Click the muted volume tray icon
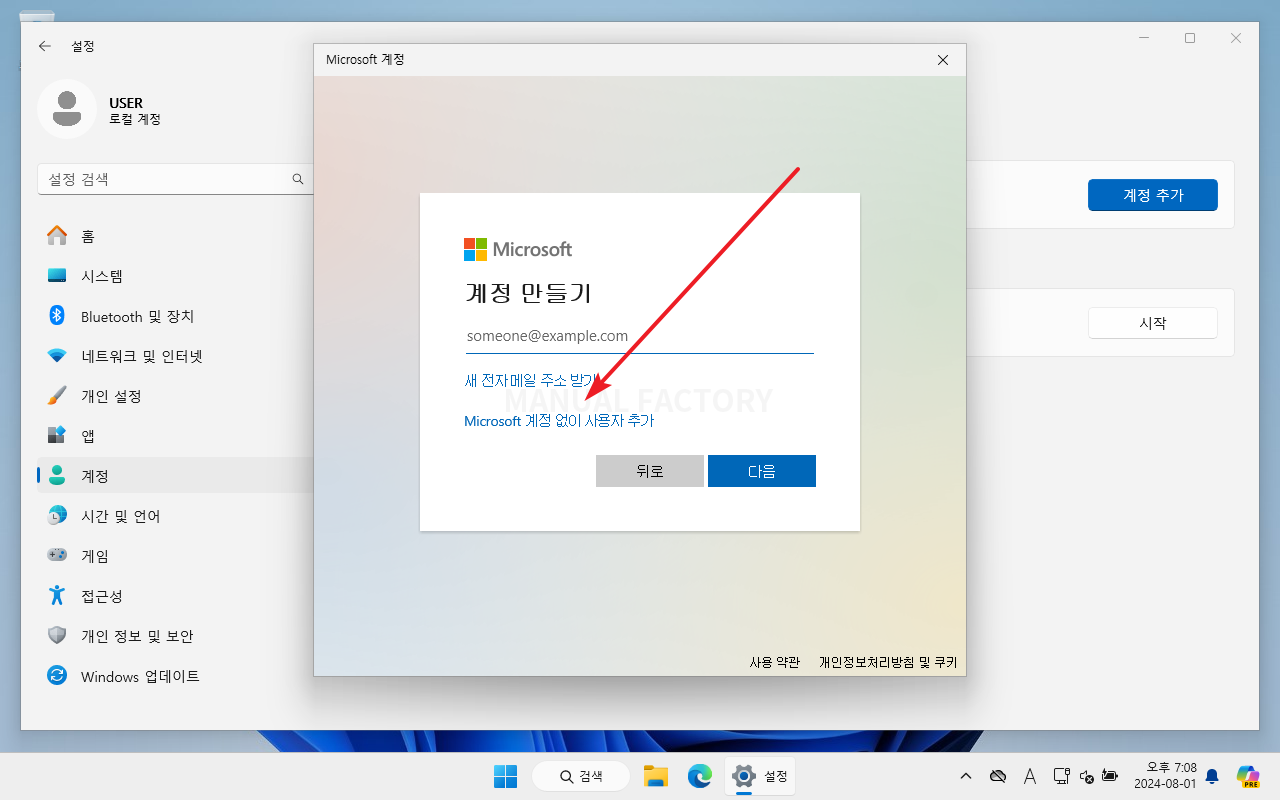Viewport: 1280px width, 800px height. (1086, 776)
